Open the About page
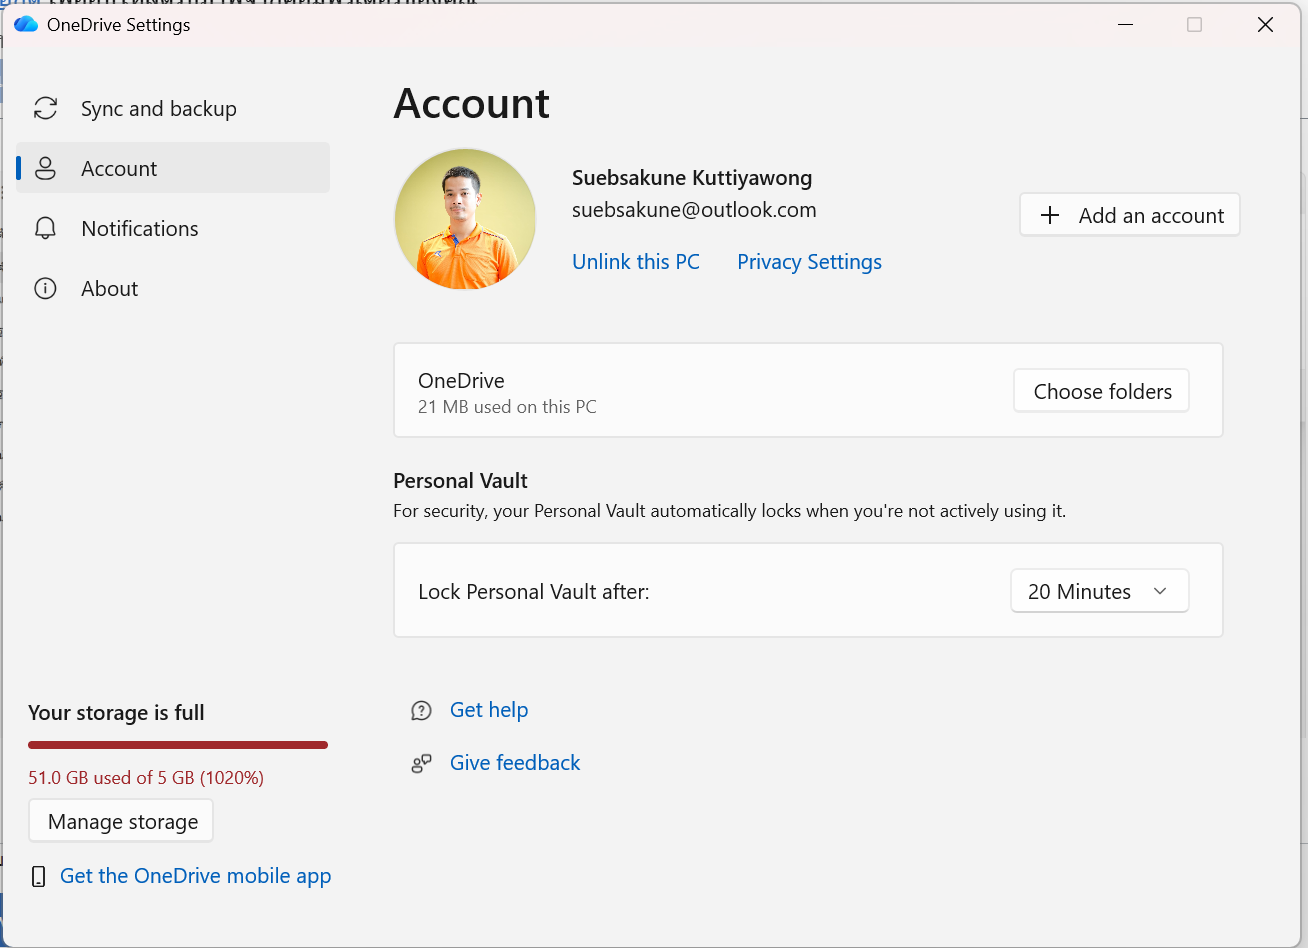The height and width of the screenshot is (948, 1308). tap(173, 288)
